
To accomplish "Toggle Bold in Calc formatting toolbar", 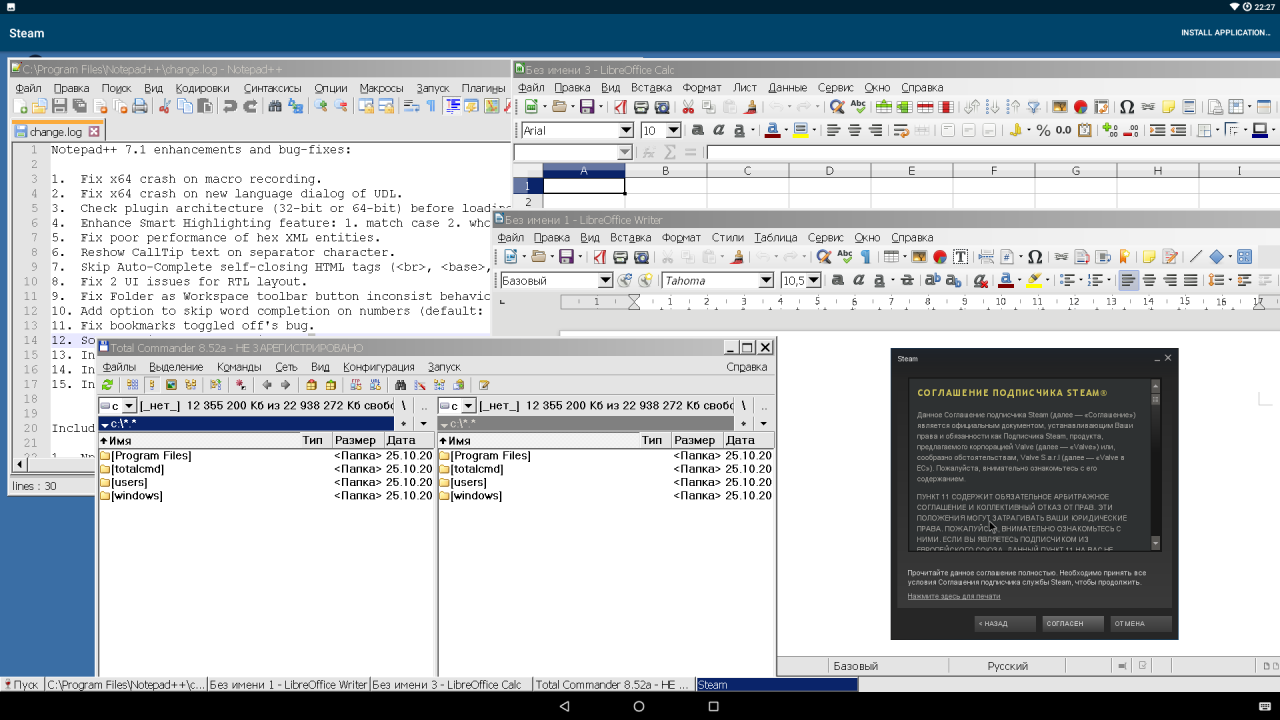I will [x=698, y=130].
